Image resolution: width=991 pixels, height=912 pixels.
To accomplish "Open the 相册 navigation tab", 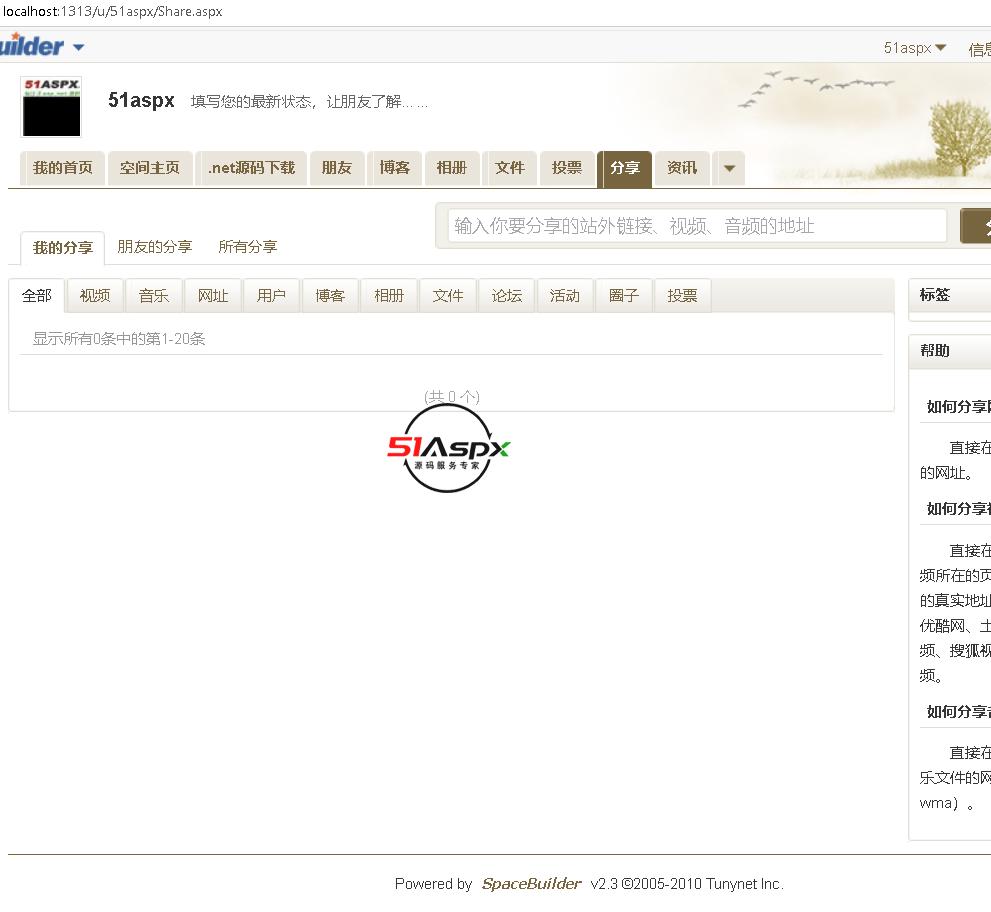I will (x=452, y=168).
